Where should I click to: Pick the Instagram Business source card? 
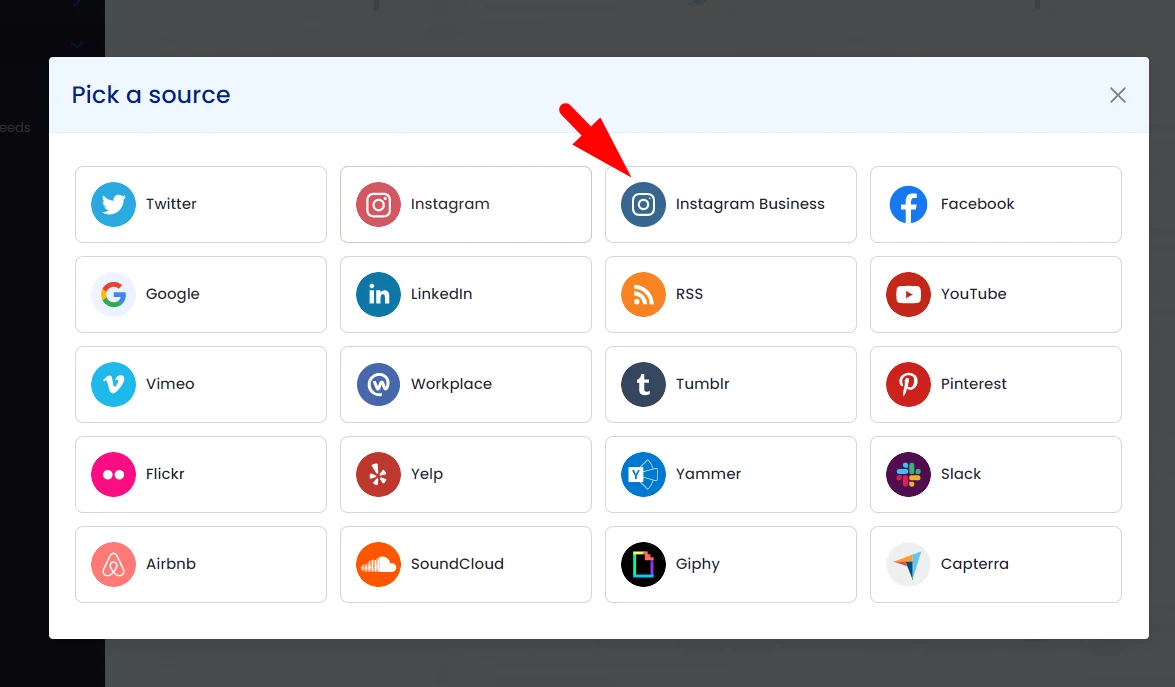731,205
